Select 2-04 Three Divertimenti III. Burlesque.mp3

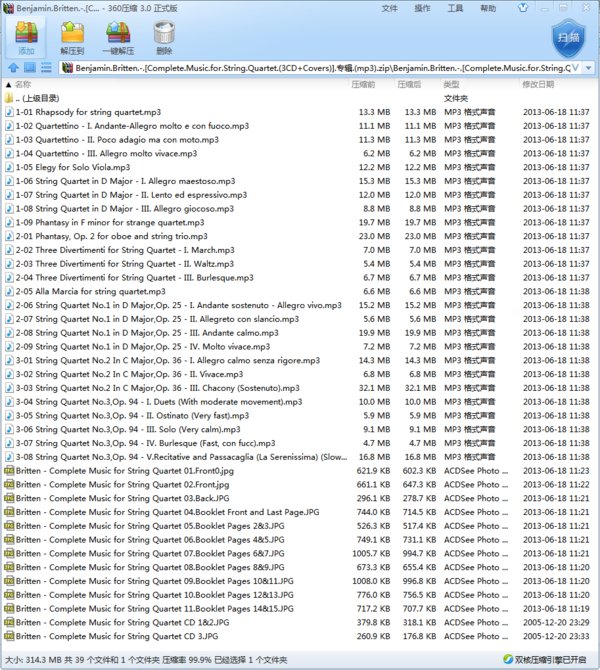[300, 278]
